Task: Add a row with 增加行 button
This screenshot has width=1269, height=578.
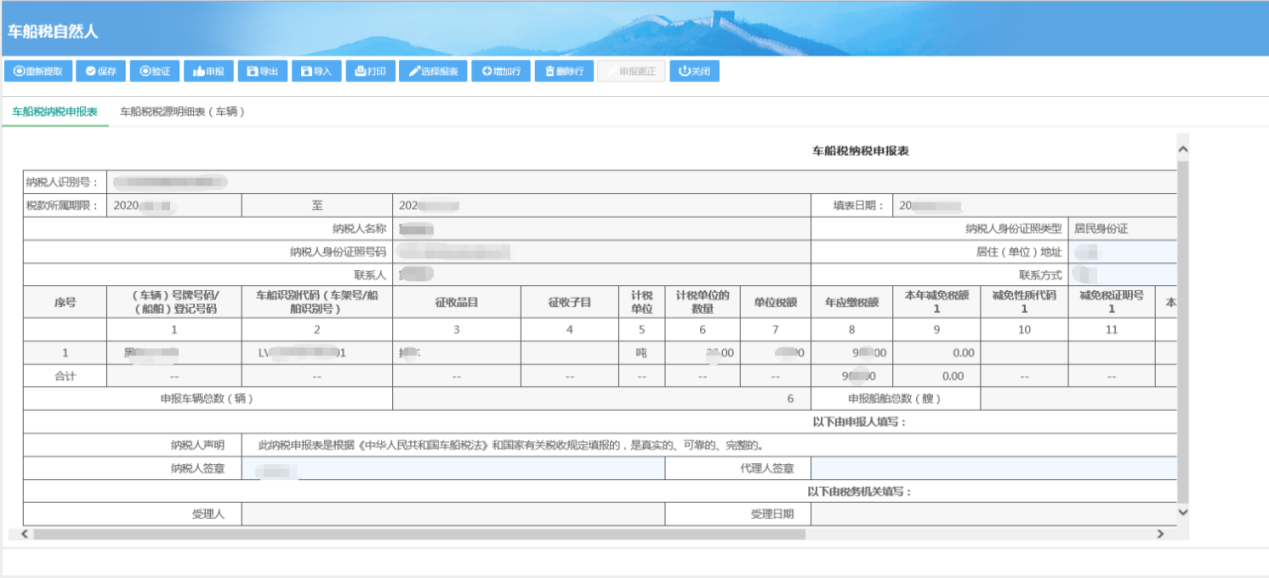Action: (x=500, y=71)
